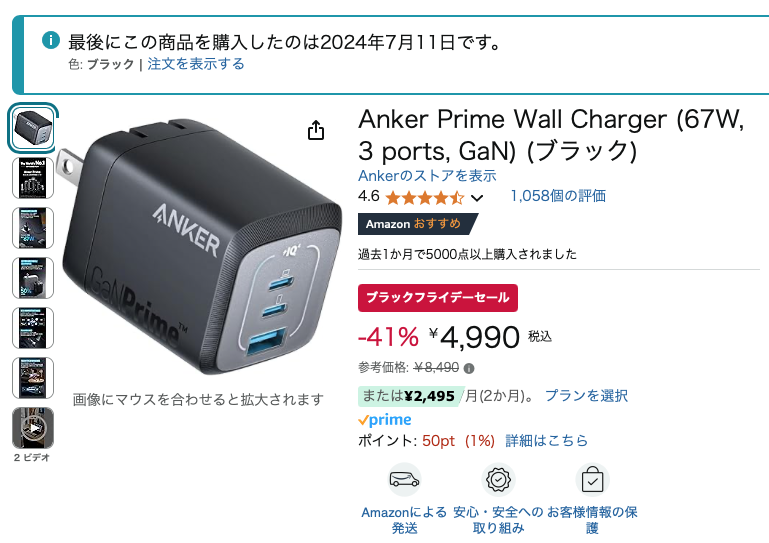Visit the Ankerのストアを表示 link
This screenshot has width=769, height=543.
pyautogui.click(x=427, y=176)
